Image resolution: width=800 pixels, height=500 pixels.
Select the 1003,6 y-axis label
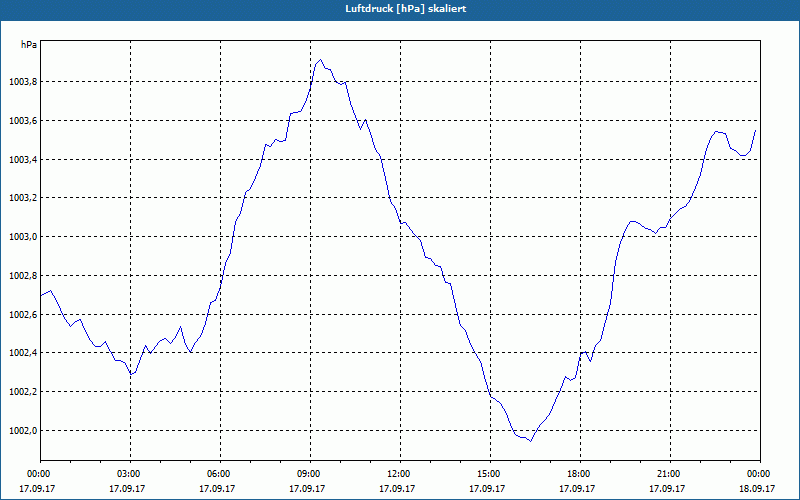point(23,121)
